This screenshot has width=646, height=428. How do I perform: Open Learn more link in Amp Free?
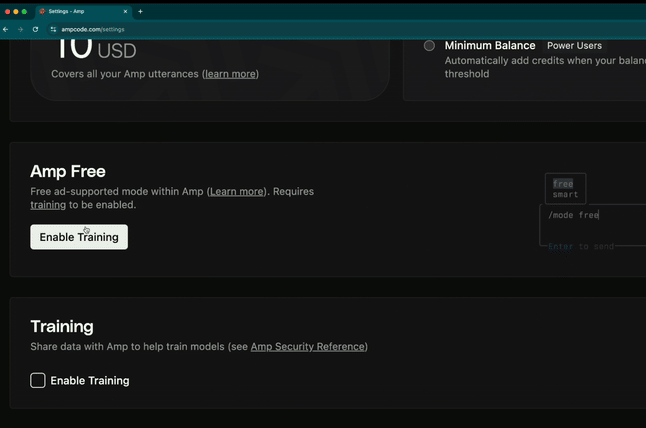236,192
